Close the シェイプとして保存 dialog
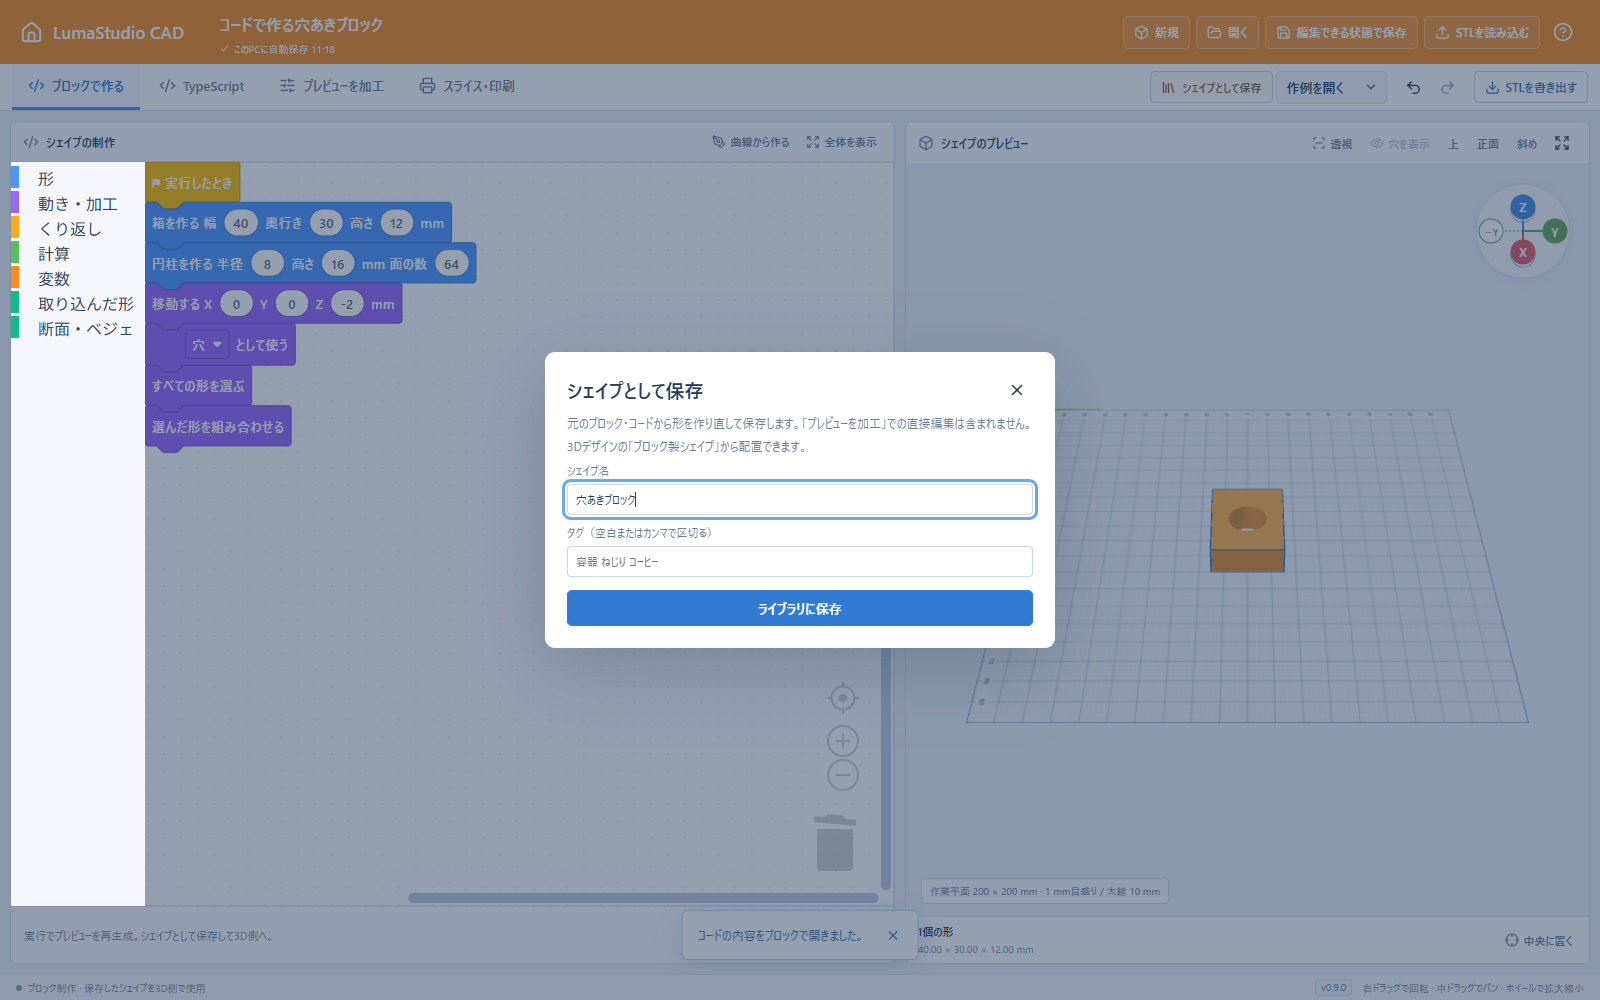 pyautogui.click(x=1016, y=390)
